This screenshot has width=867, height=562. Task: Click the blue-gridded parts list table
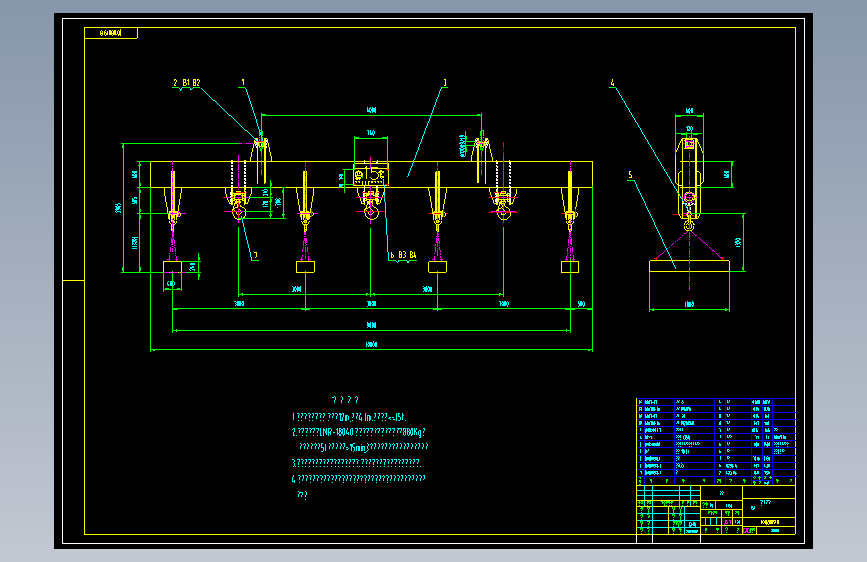(715, 441)
